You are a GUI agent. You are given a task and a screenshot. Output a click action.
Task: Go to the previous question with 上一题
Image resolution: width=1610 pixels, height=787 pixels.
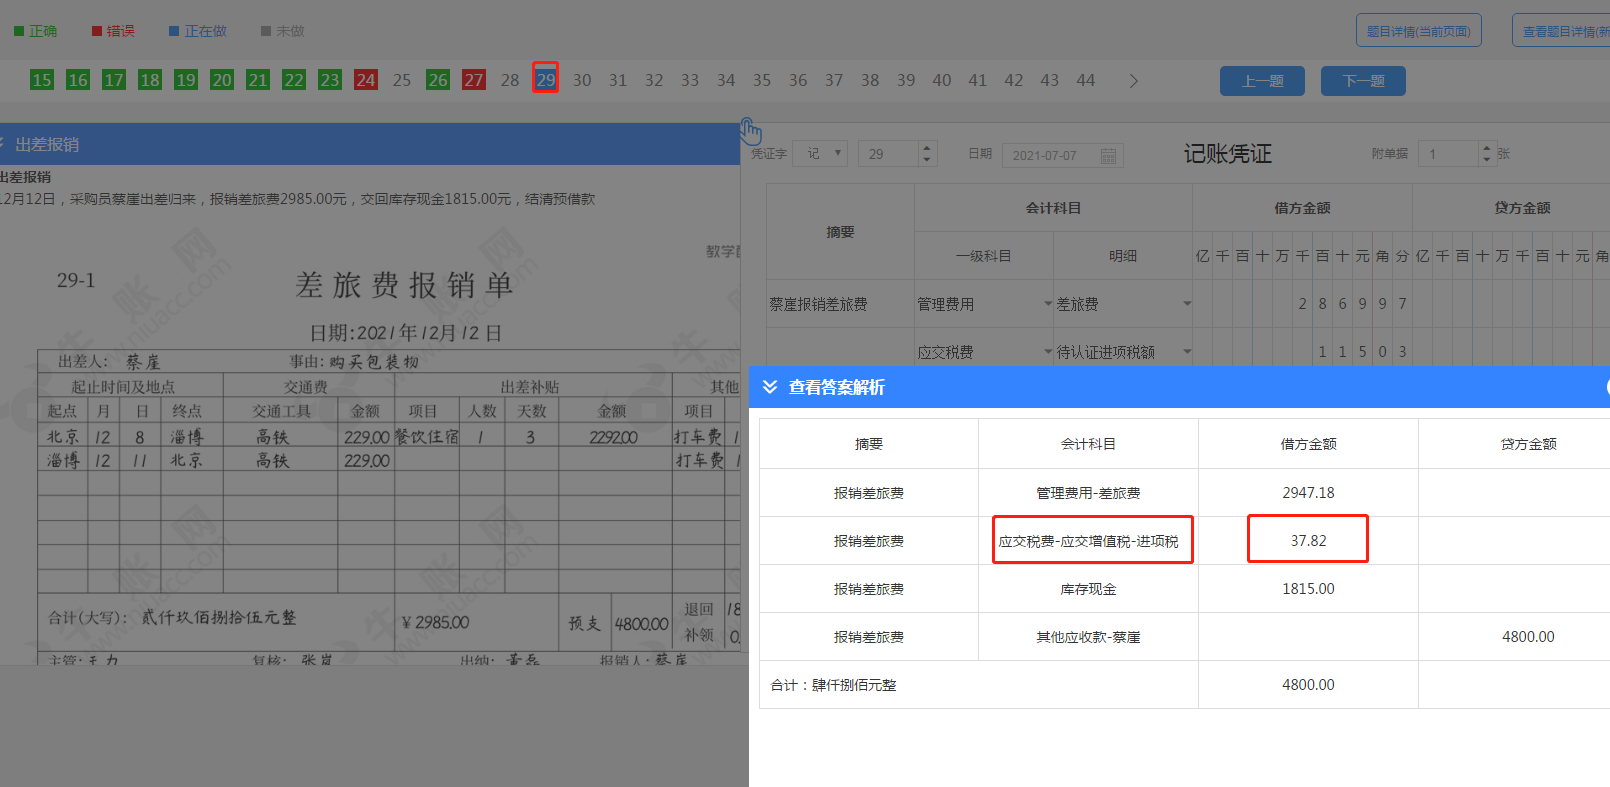[x=1262, y=81]
